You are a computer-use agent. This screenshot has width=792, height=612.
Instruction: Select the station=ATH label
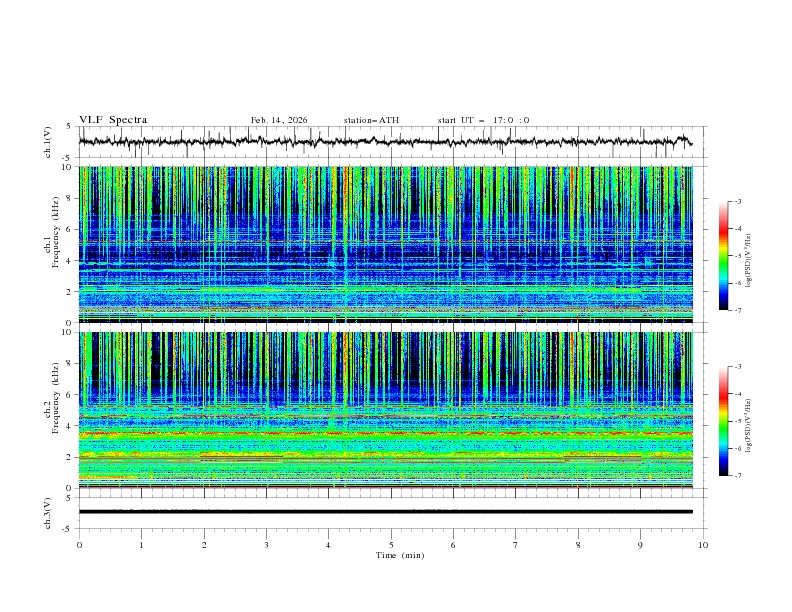(x=371, y=120)
